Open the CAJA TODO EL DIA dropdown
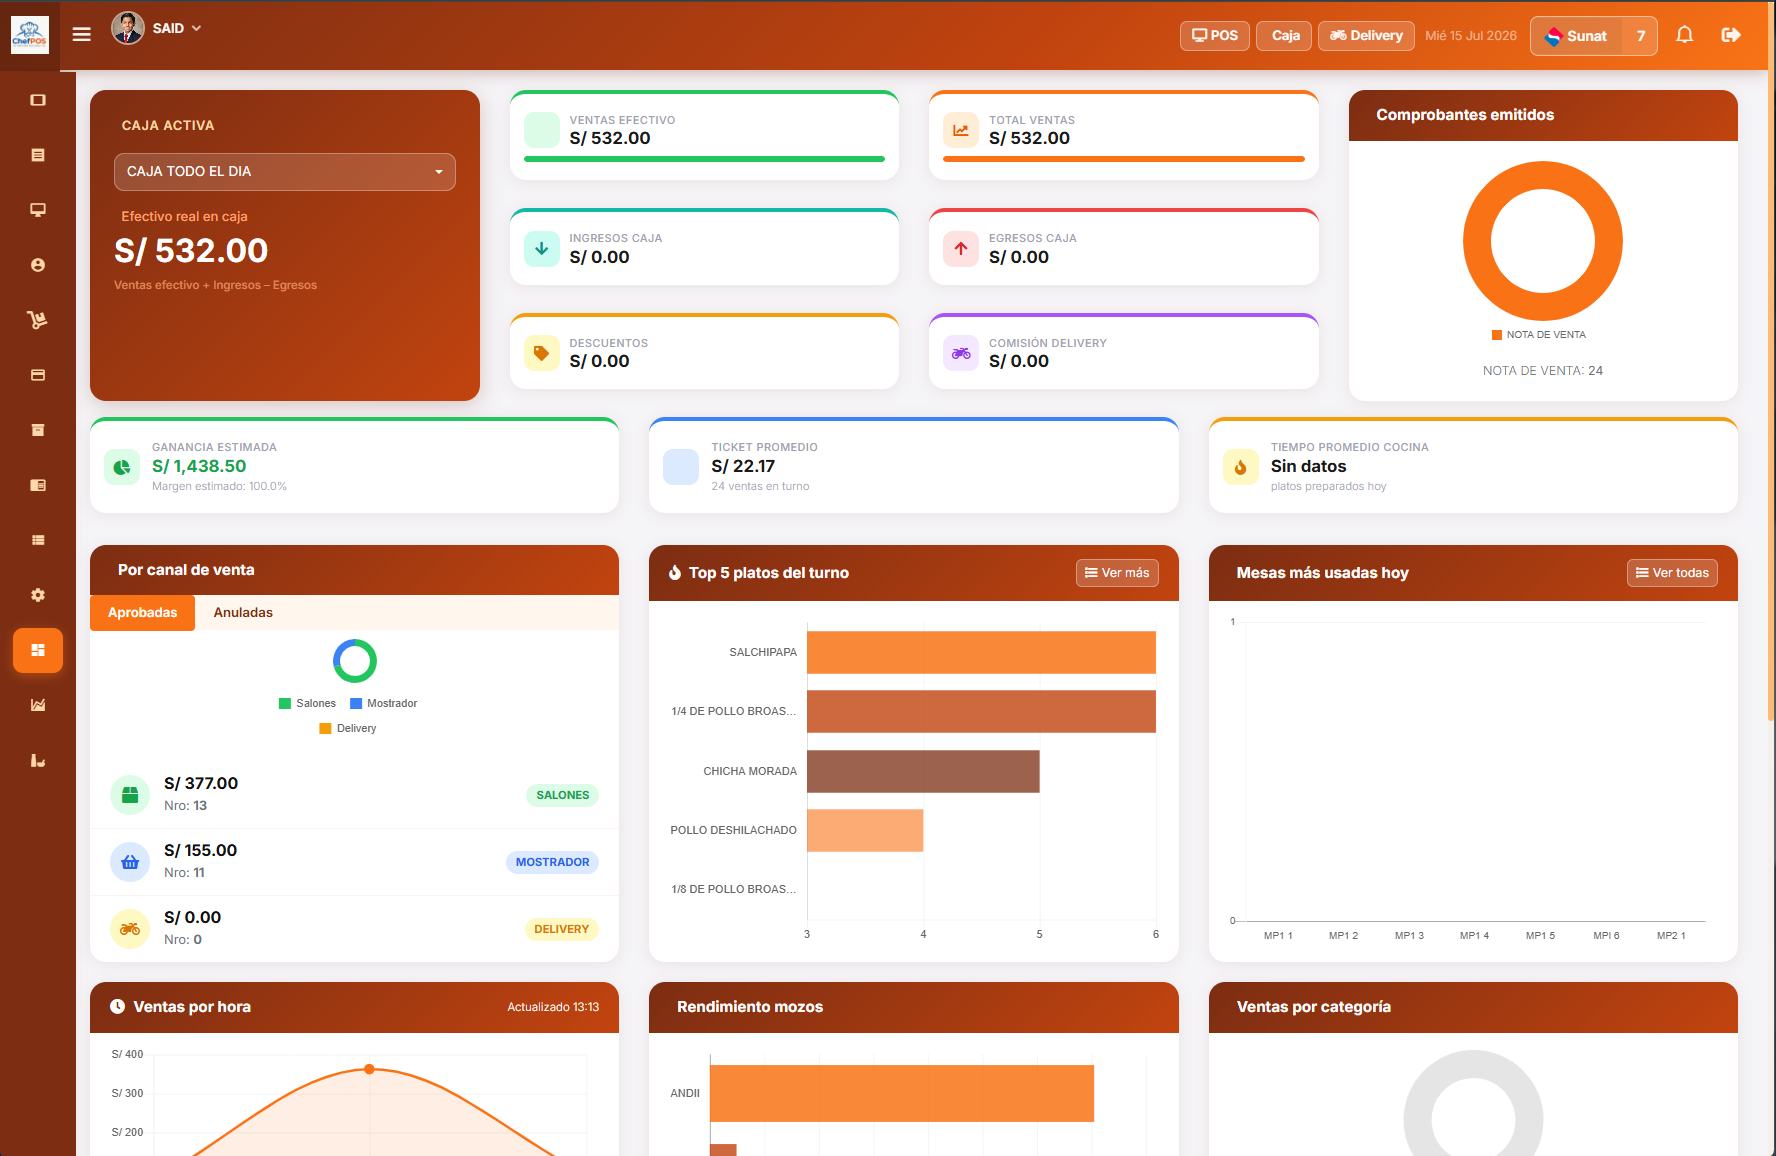The height and width of the screenshot is (1156, 1776). [x=285, y=172]
